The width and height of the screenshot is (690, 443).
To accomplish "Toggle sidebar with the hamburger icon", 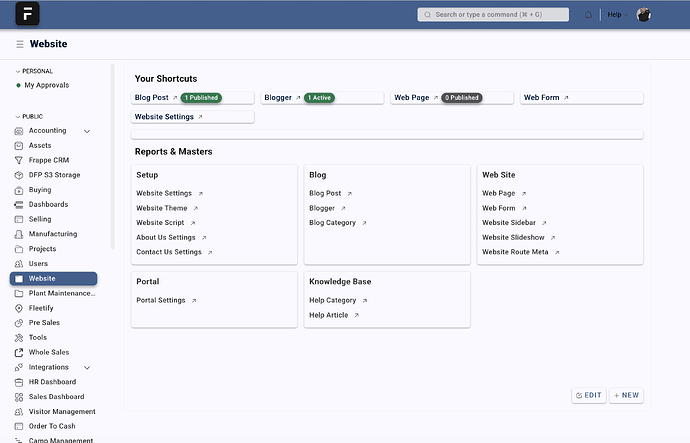I will pyautogui.click(x=20, y=44).
